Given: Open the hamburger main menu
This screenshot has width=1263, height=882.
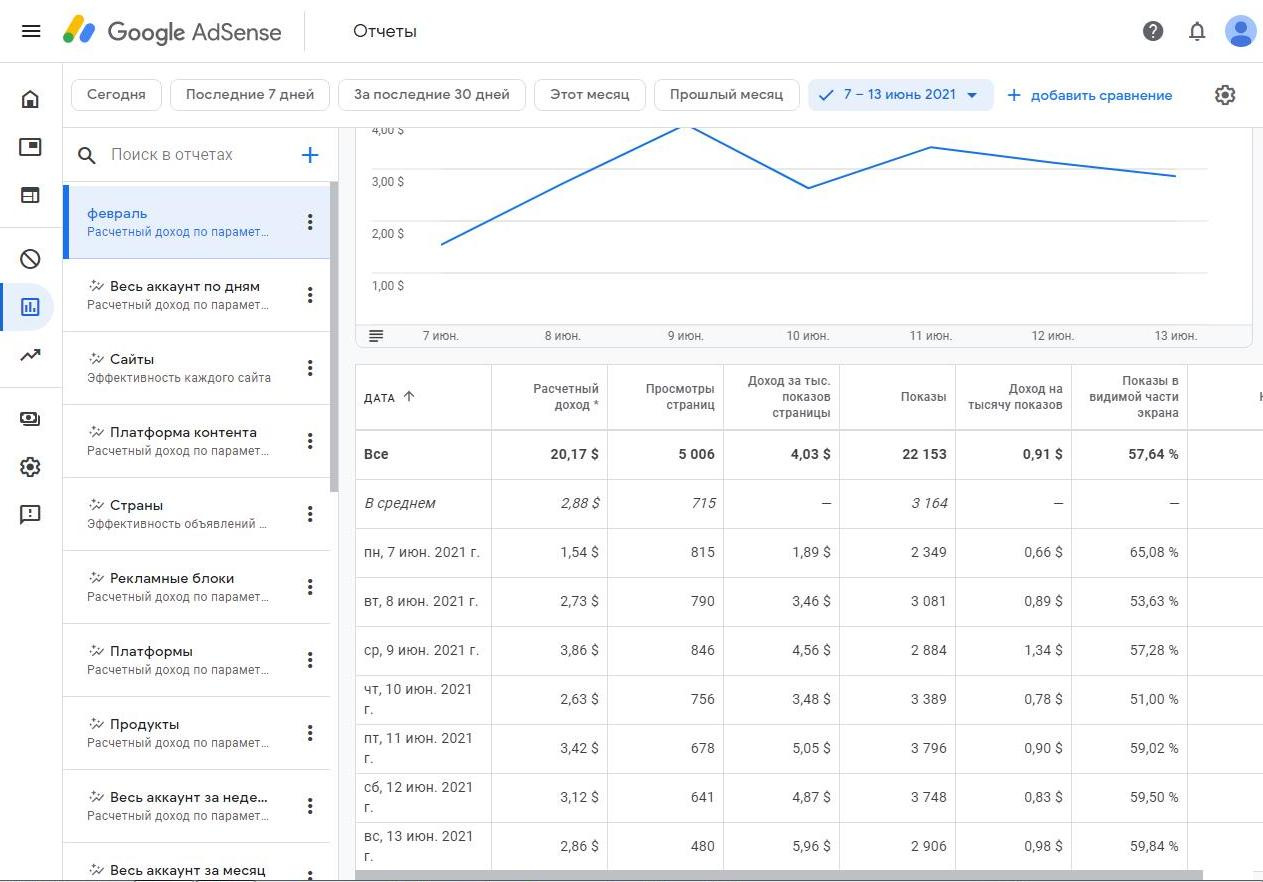Looking at the screenshot, I should [x=31, y=31].
